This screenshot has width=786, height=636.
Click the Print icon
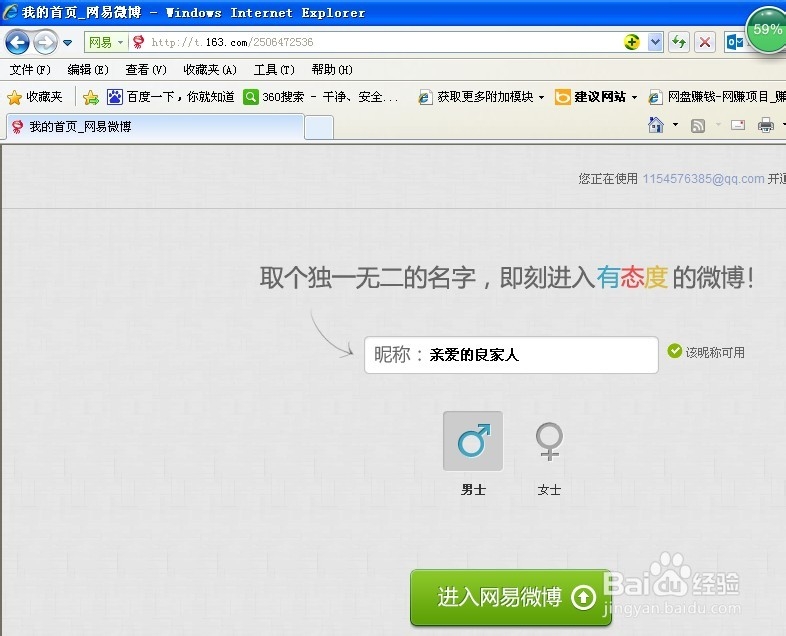[765, 125]
